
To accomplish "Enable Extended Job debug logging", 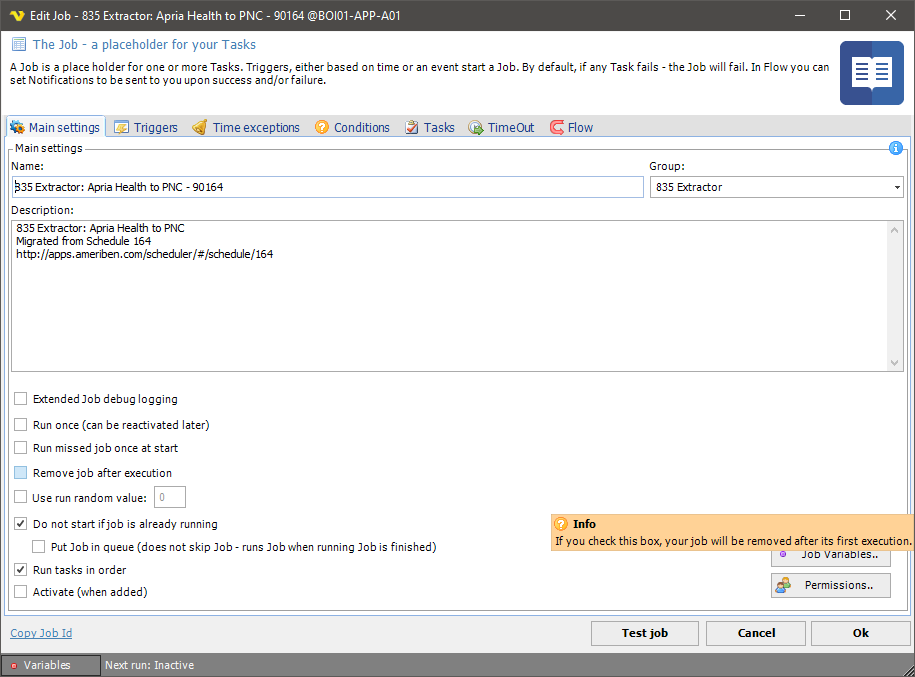I will click(21, 399).
